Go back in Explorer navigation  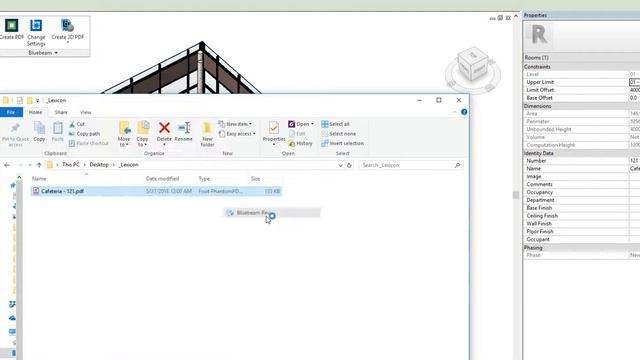[7, 165]
